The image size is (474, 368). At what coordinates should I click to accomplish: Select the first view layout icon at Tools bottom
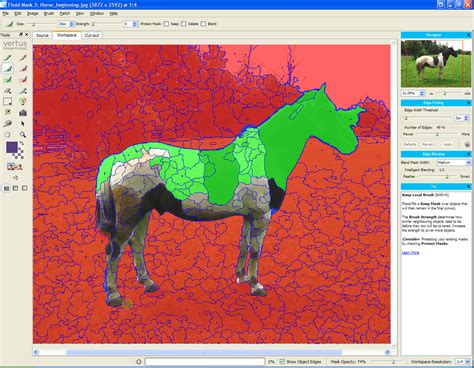coord(6,188)
